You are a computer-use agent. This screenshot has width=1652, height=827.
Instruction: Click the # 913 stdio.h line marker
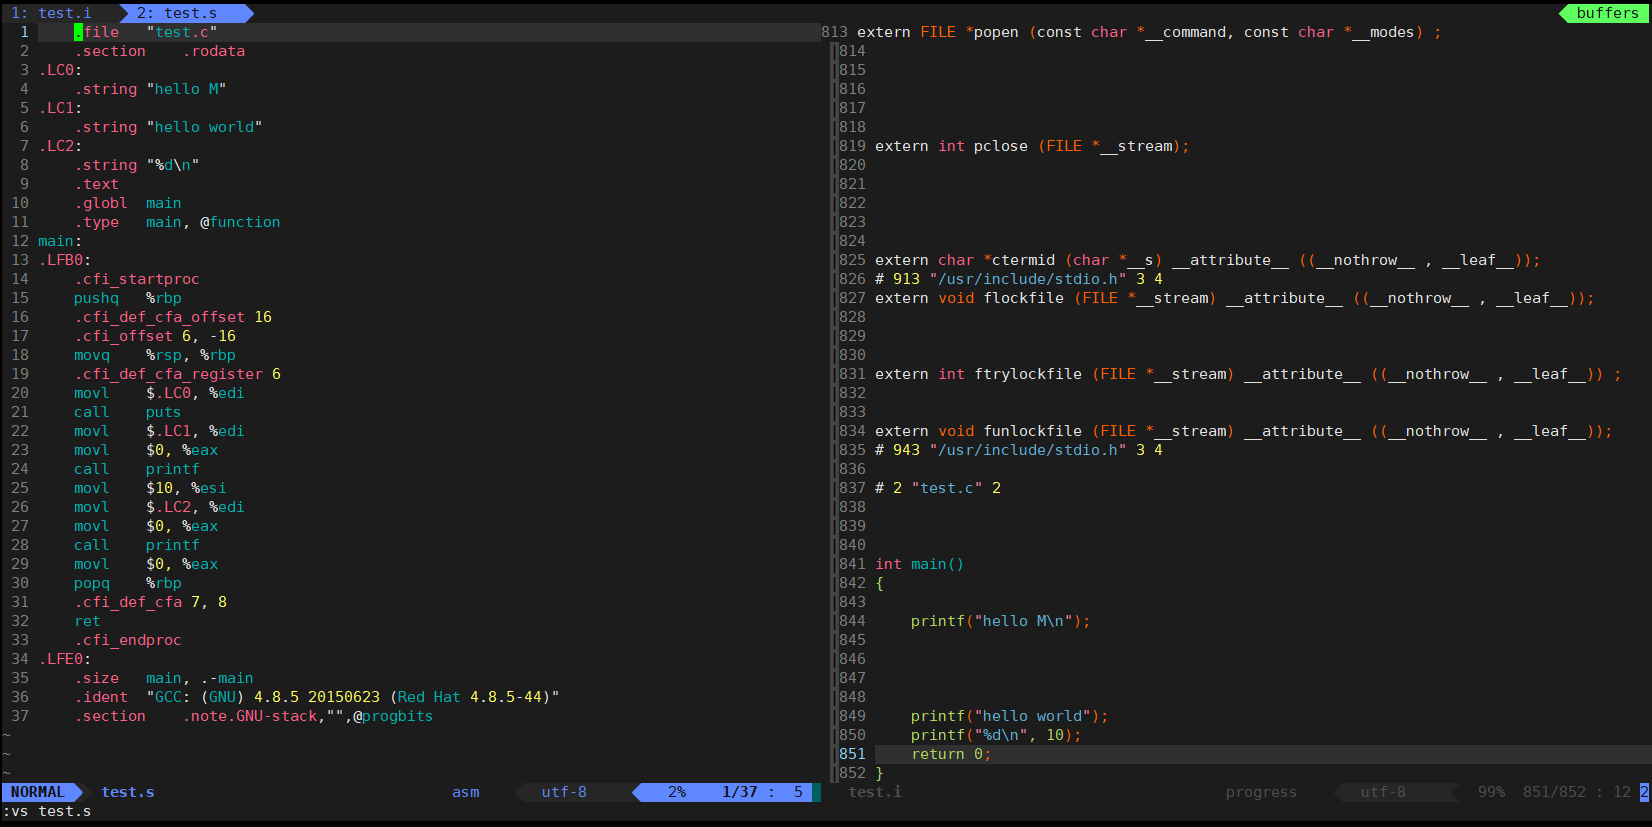click(1019, 279)
